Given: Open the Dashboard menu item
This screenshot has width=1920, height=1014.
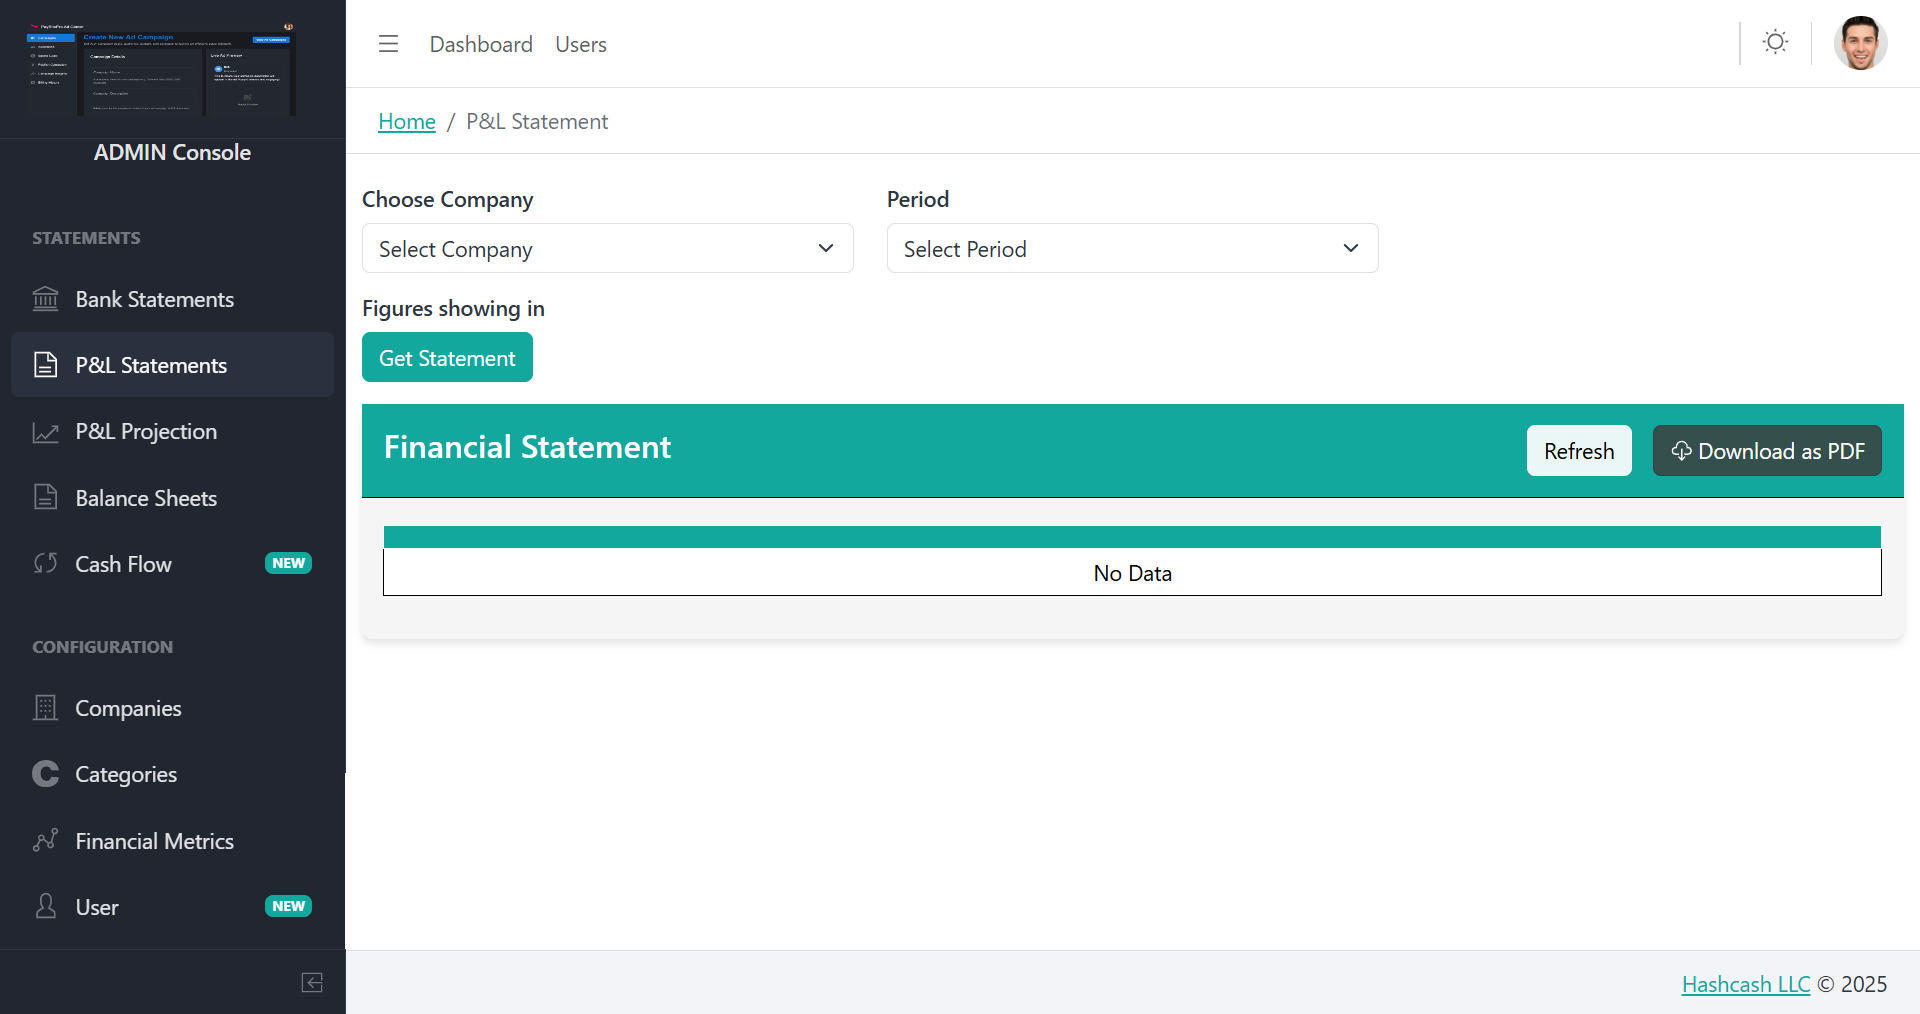Looking at the screenshot, I should pos(481,45).
